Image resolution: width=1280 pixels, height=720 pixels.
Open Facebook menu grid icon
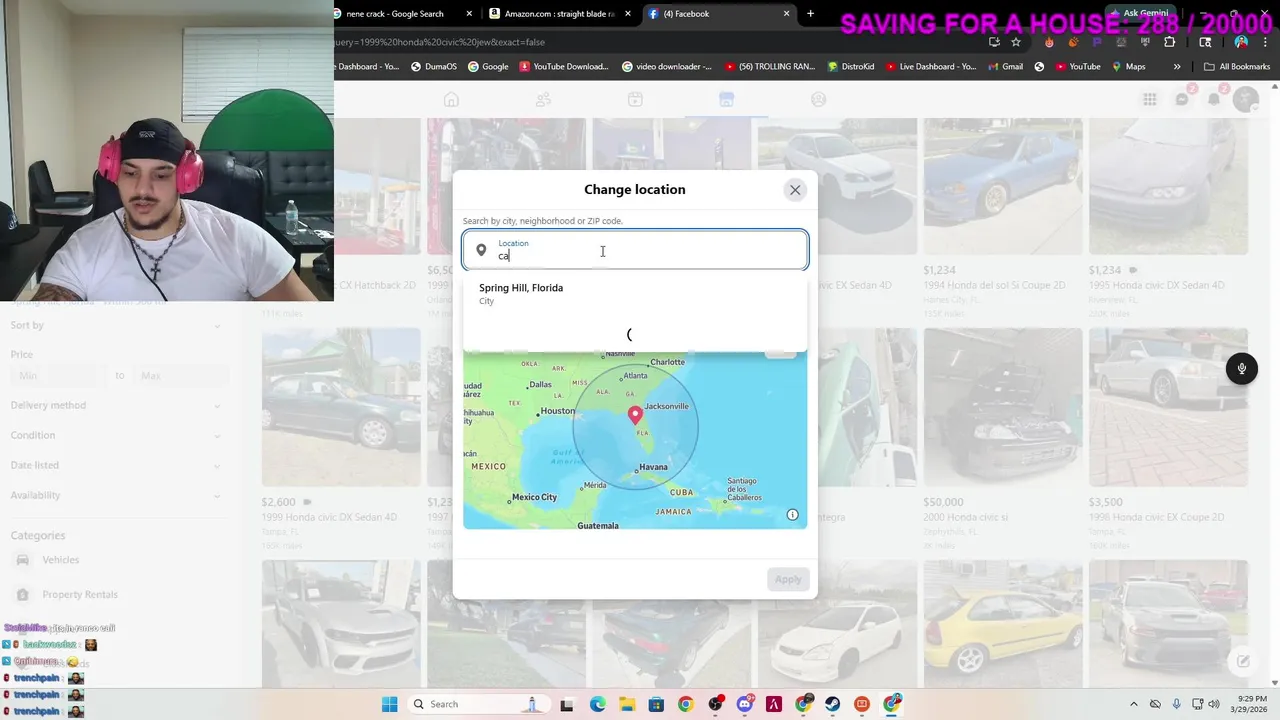pos(1150,99)
